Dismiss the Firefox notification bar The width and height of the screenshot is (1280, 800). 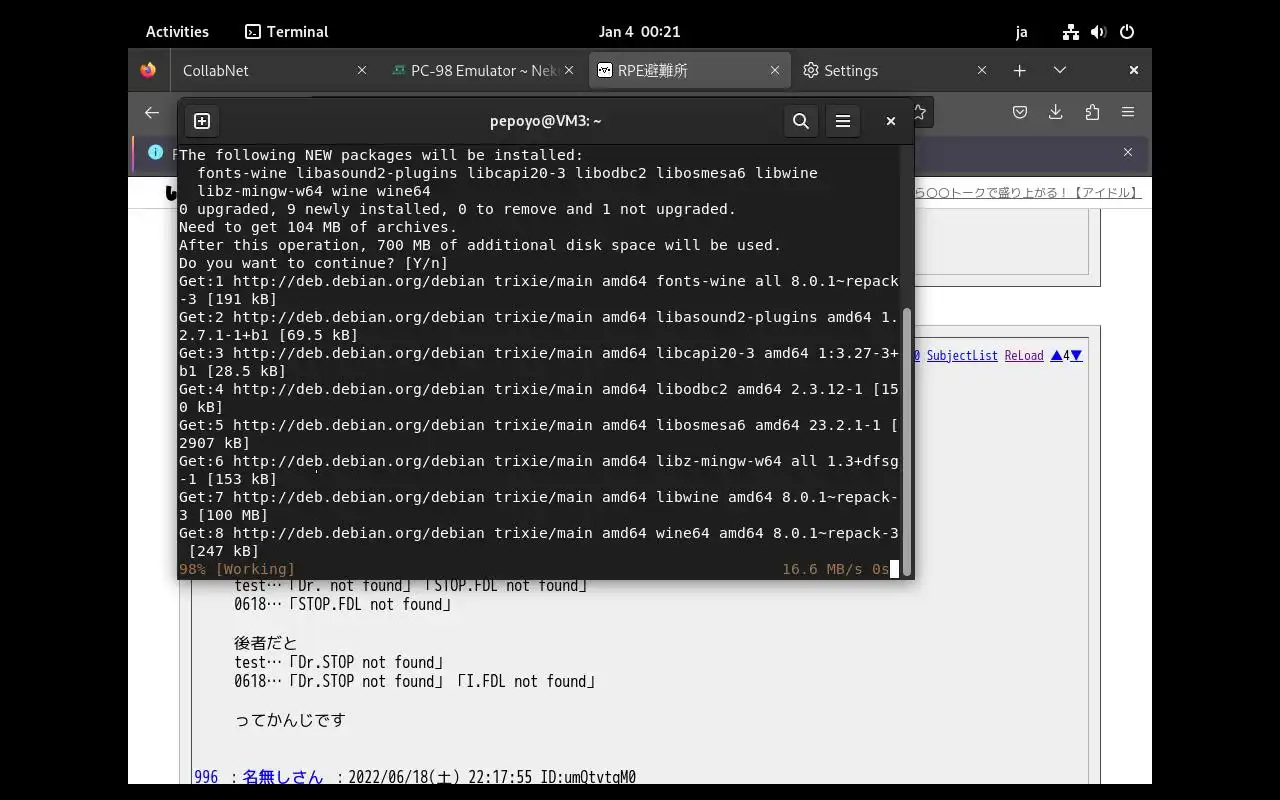(x=1128, y=153)
